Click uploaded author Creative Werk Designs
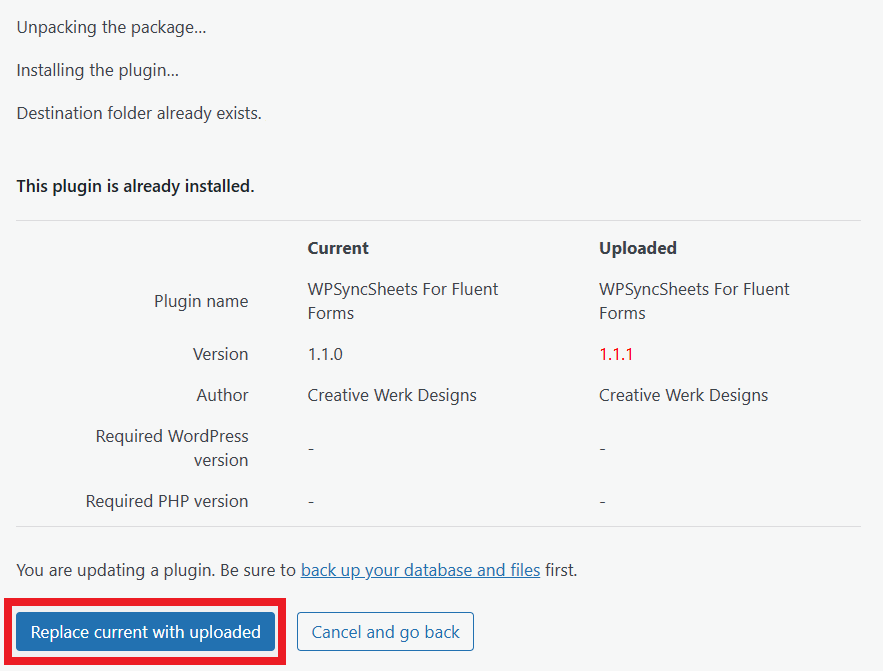 tap(683, 395)
